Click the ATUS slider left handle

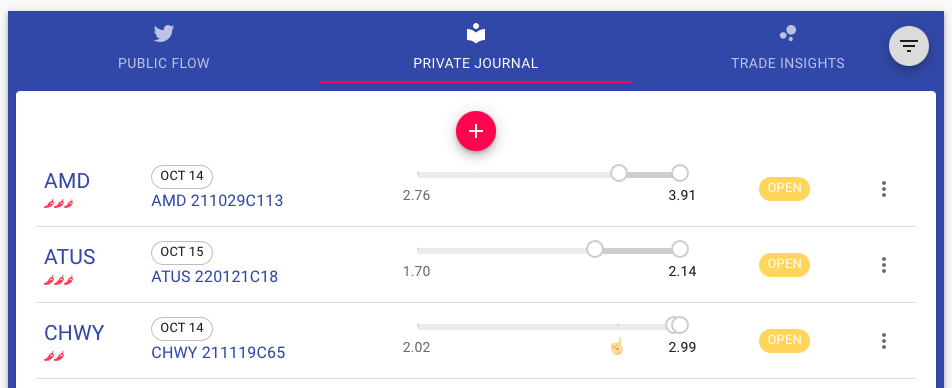click(595, 249)
